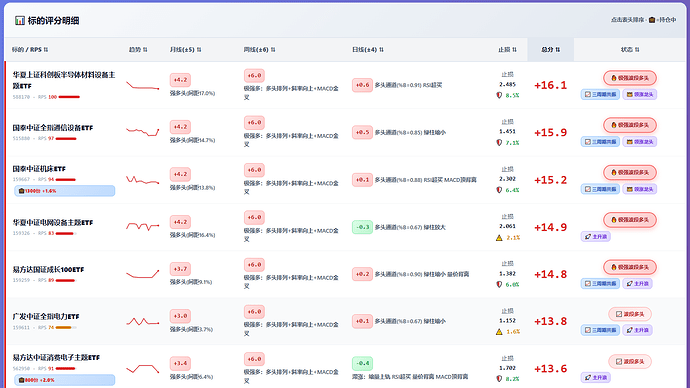
Task: Sort by the 止损 column header
Action: pos(507,50)
